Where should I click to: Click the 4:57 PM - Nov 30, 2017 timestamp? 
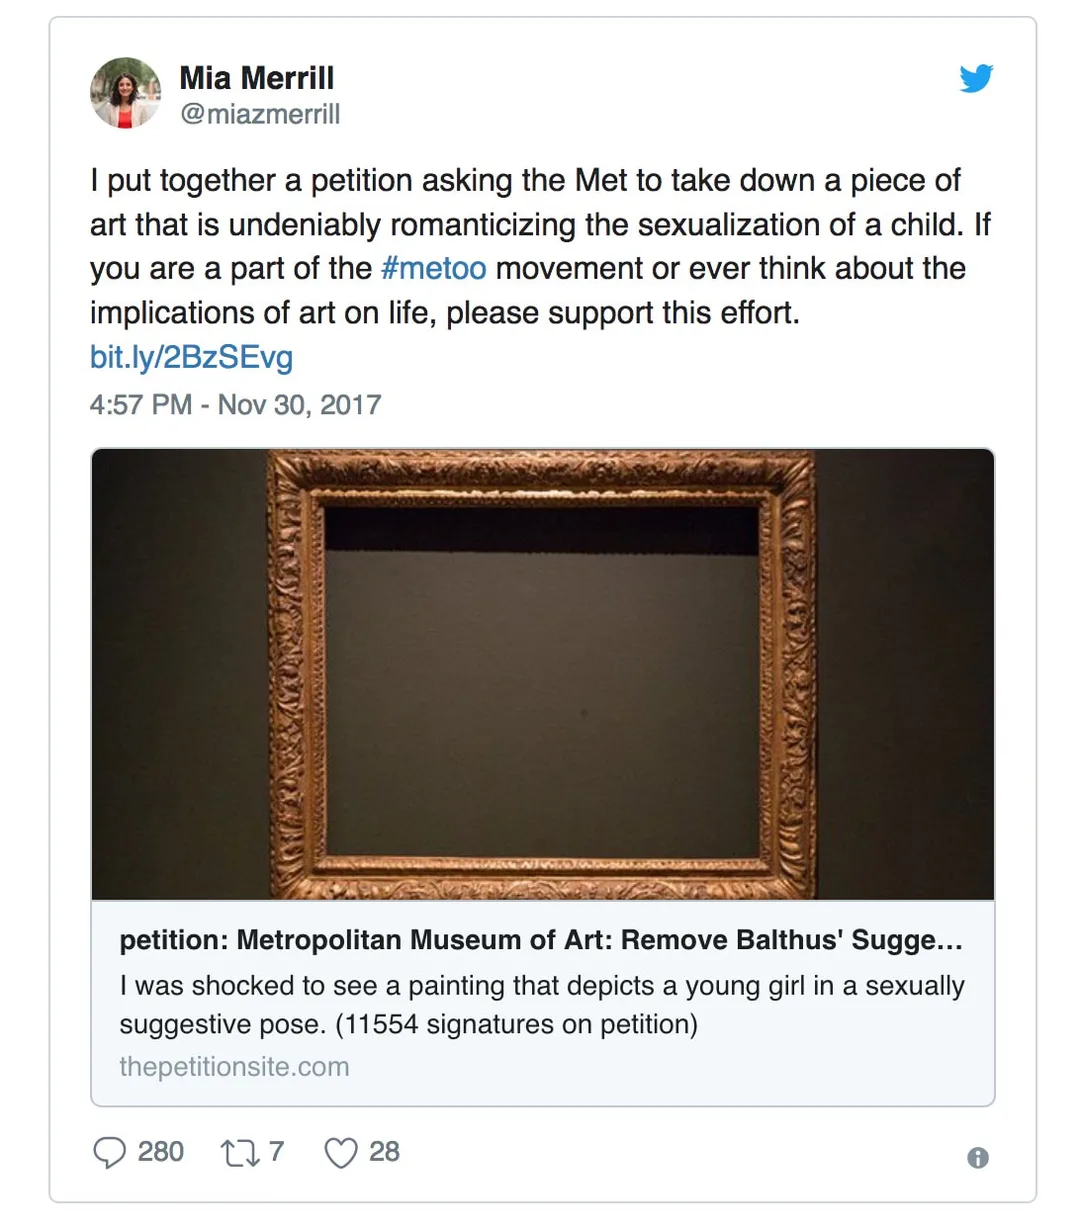(236, 404)
